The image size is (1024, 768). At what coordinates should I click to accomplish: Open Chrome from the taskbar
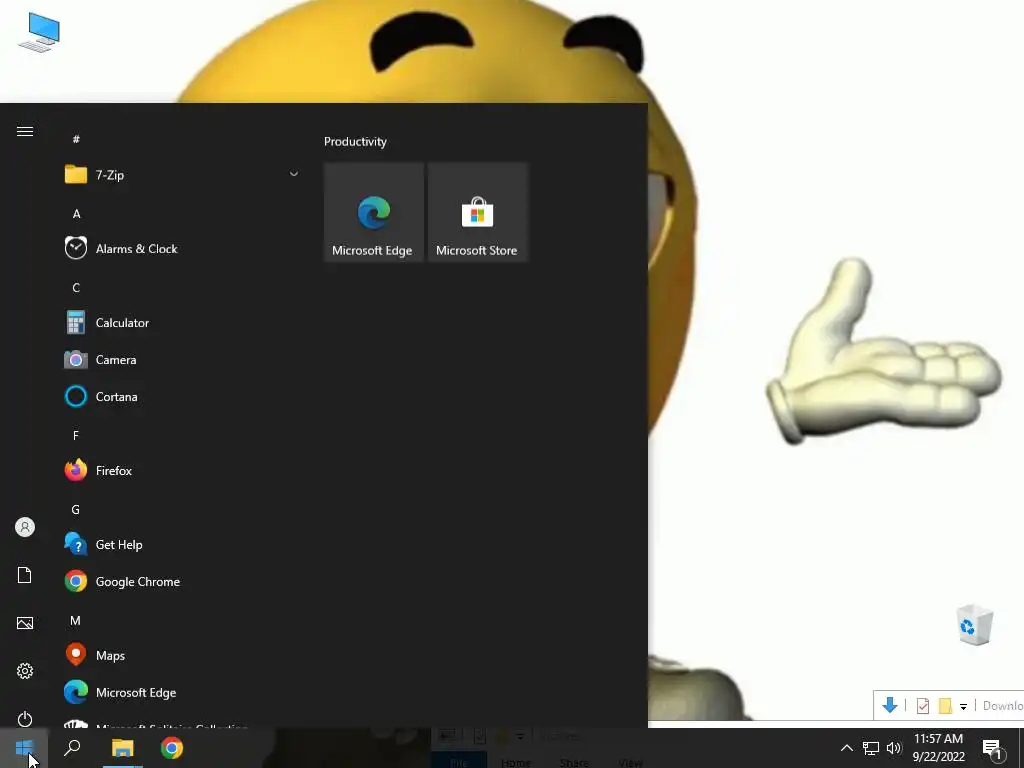tap(172, 748)
